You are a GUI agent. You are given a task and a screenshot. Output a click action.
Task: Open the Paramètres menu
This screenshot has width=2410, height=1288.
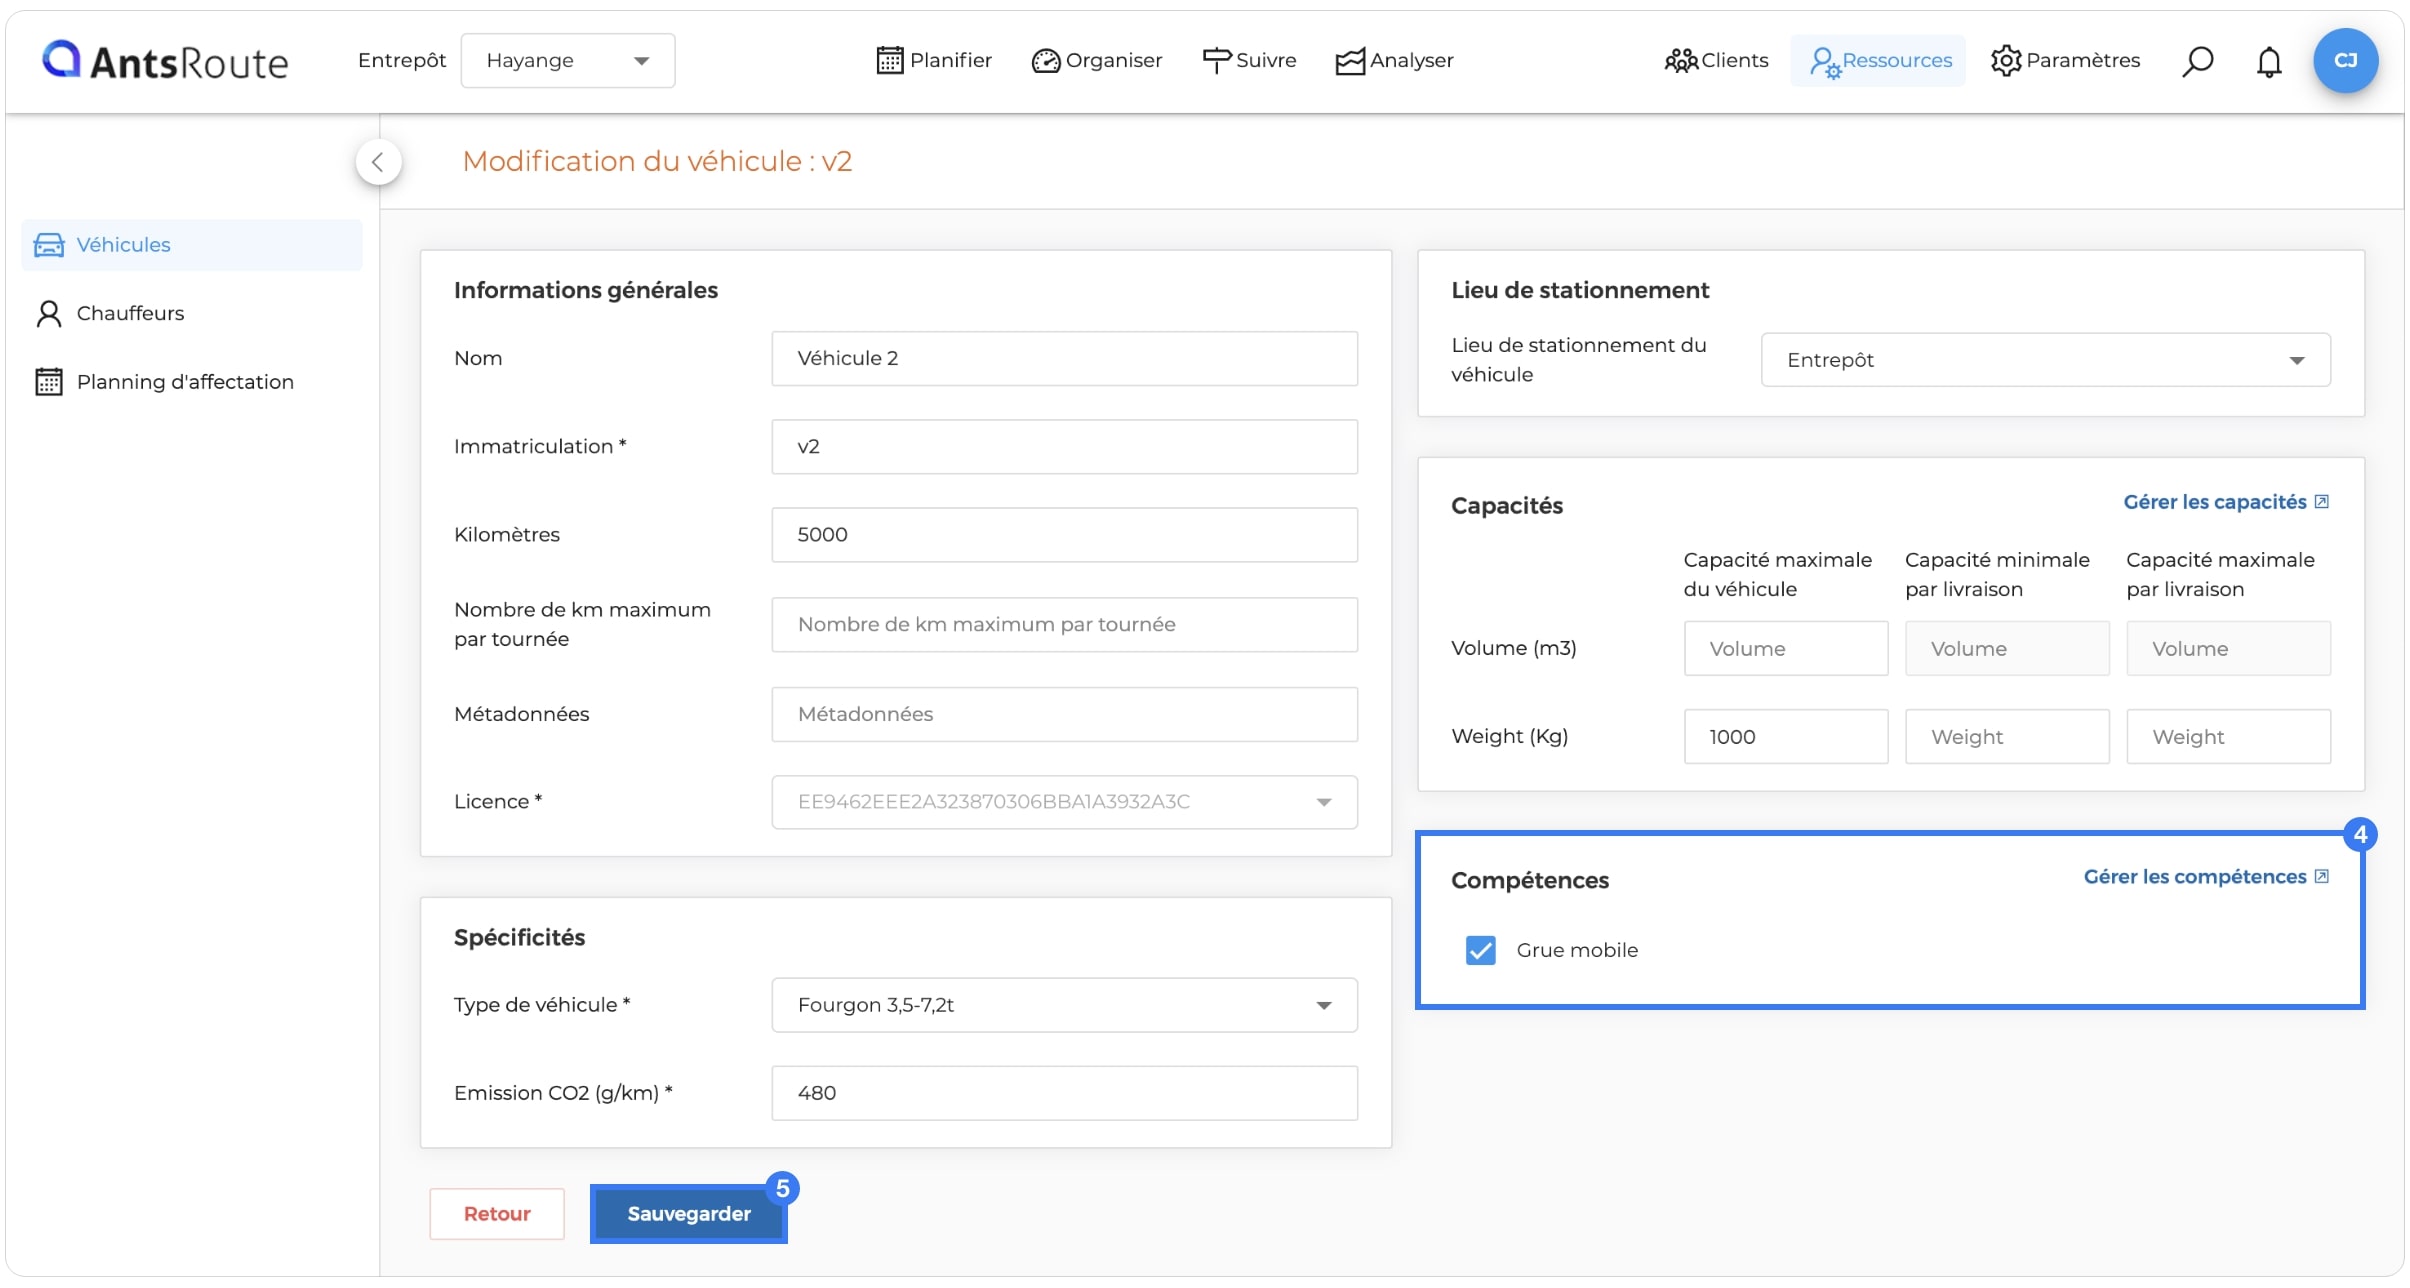tap(2065, 61)
